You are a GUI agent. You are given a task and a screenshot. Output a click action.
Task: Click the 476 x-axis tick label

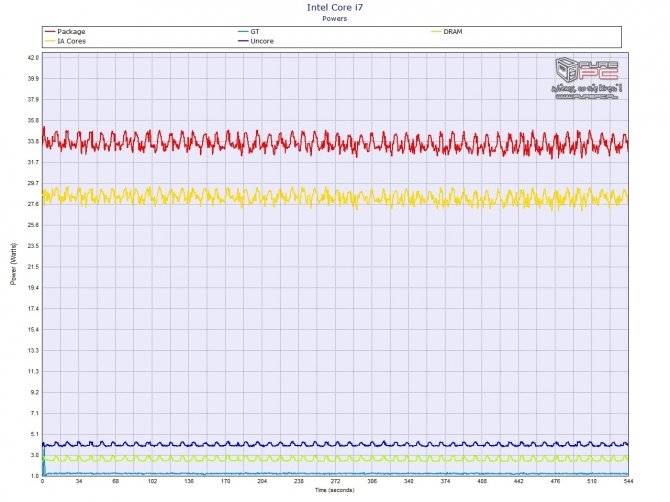[x=555, y=481]
